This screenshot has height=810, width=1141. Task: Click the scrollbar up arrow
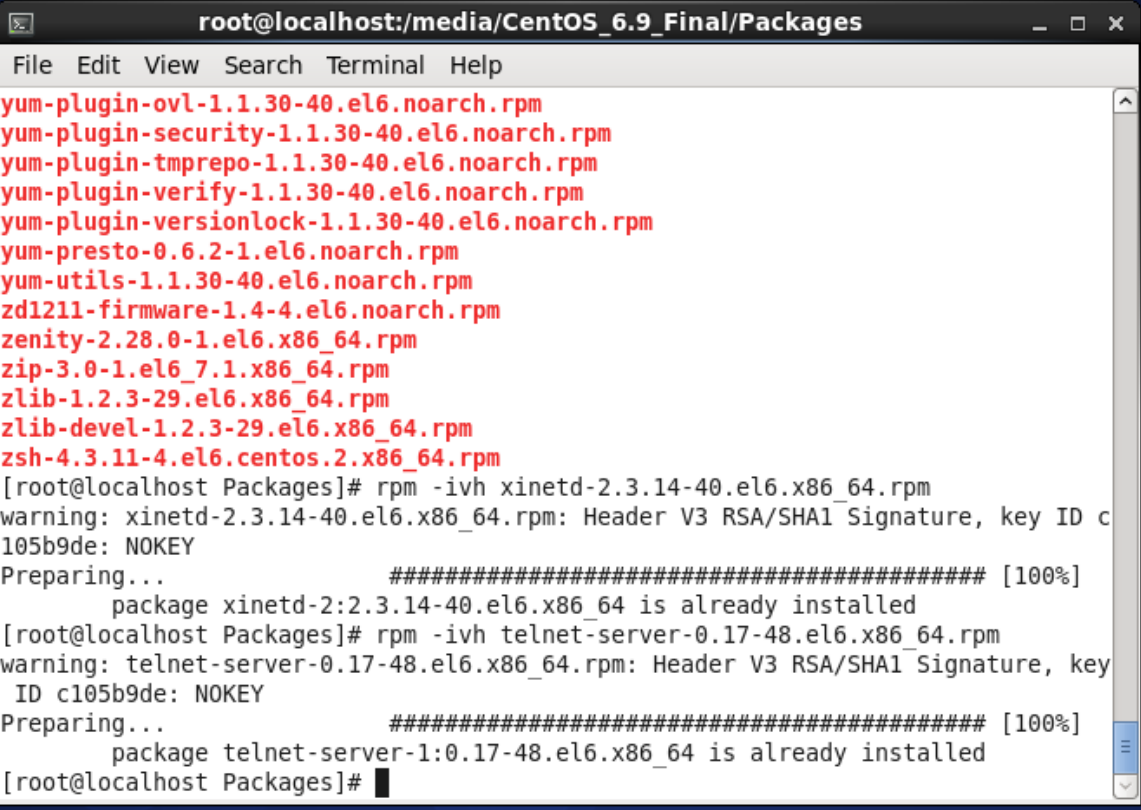(x=1125, y=101)
